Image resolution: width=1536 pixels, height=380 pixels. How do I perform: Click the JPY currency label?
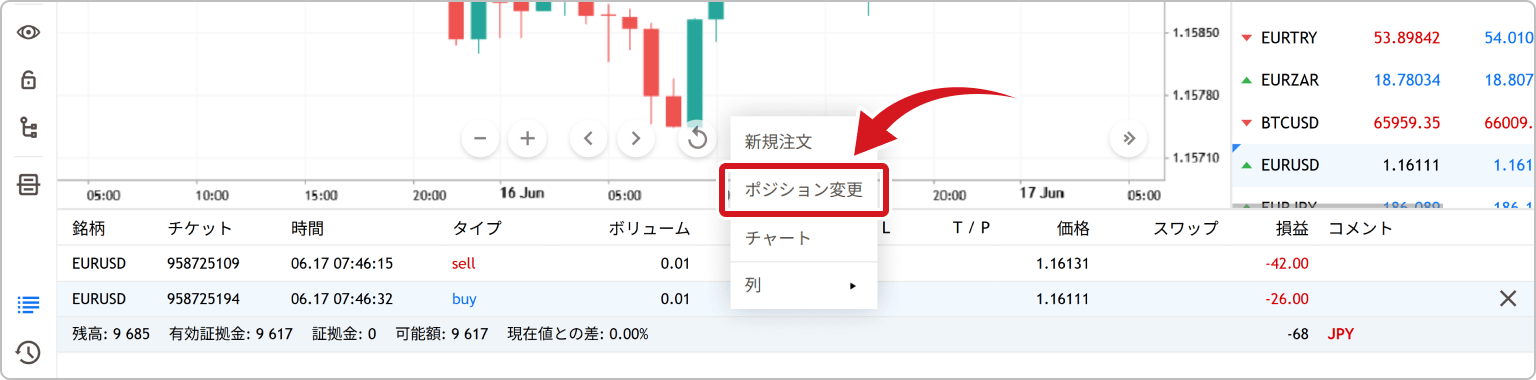(x=1341, y=334)
